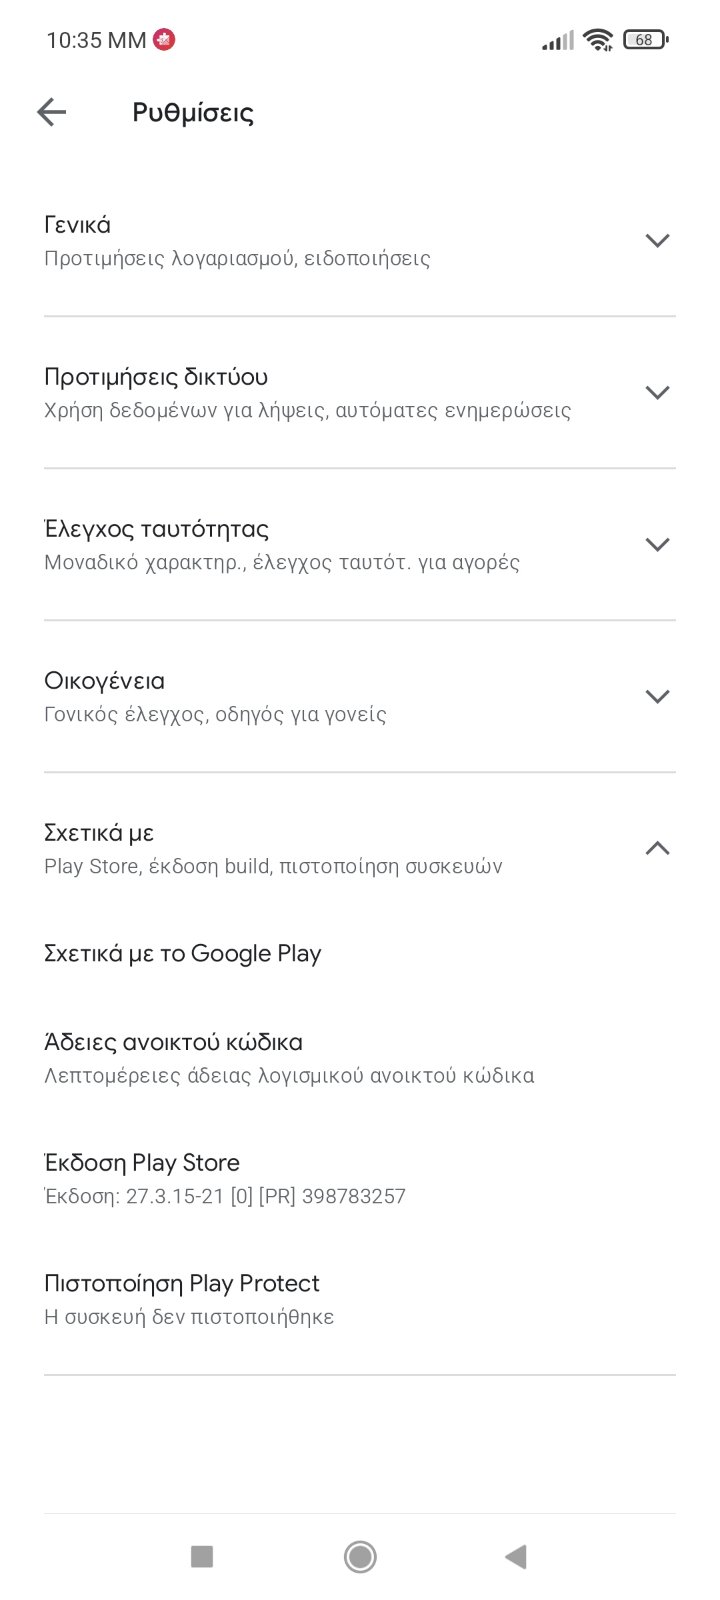
Task: Collapse the Σχετικά με section chevron
Action: coord(657,848)
